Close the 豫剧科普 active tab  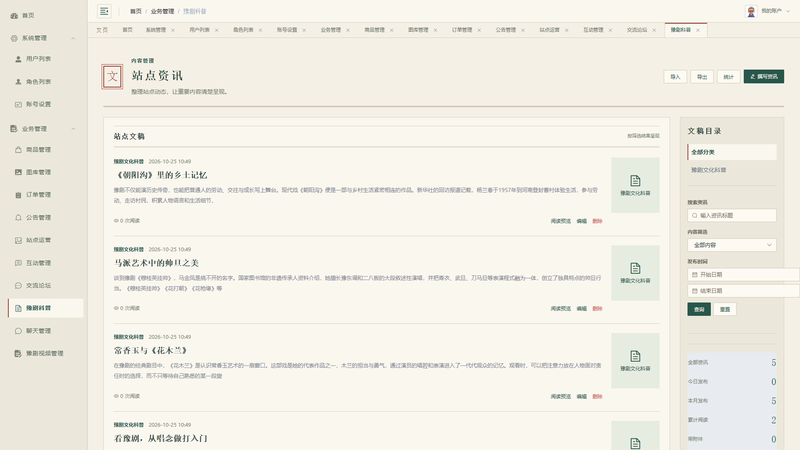698,30
